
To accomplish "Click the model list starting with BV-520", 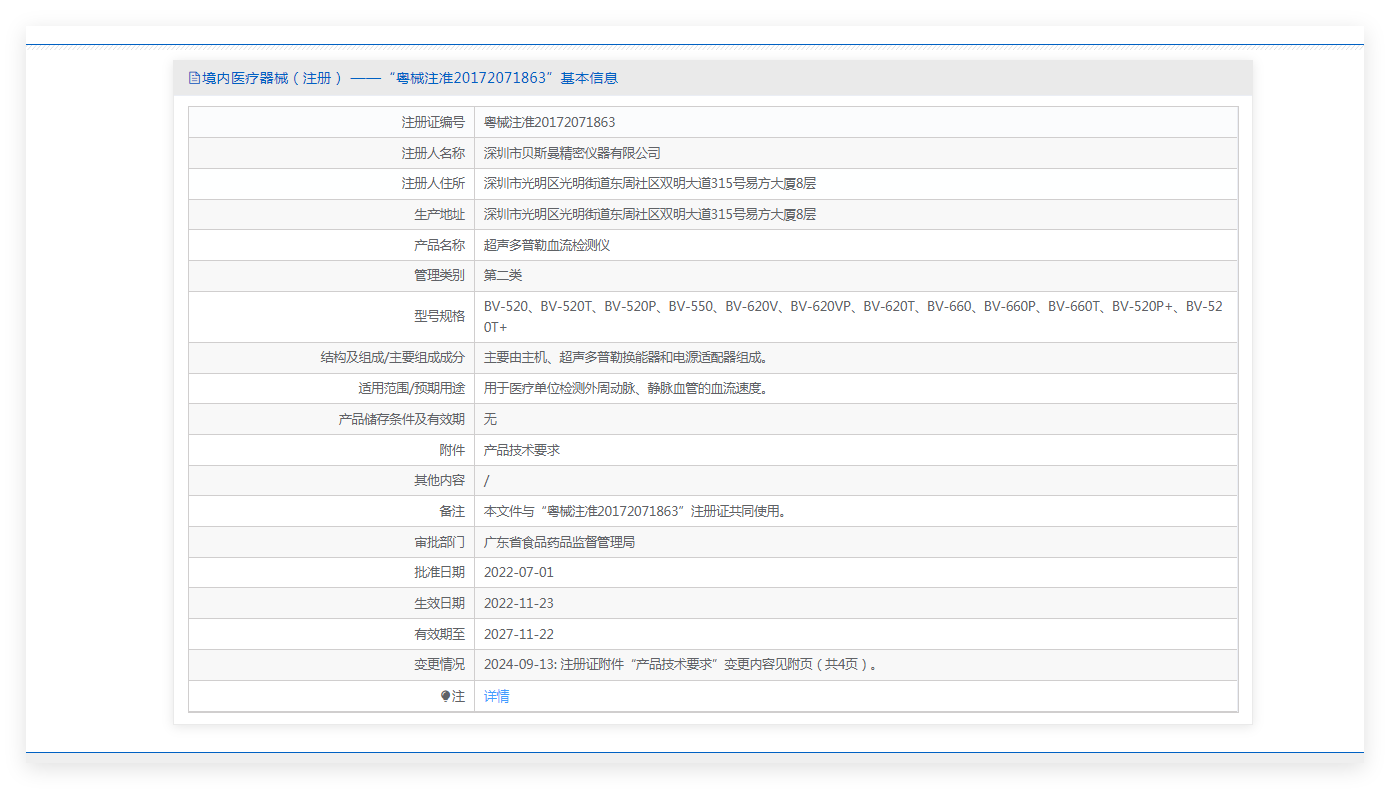I will 854,316.
